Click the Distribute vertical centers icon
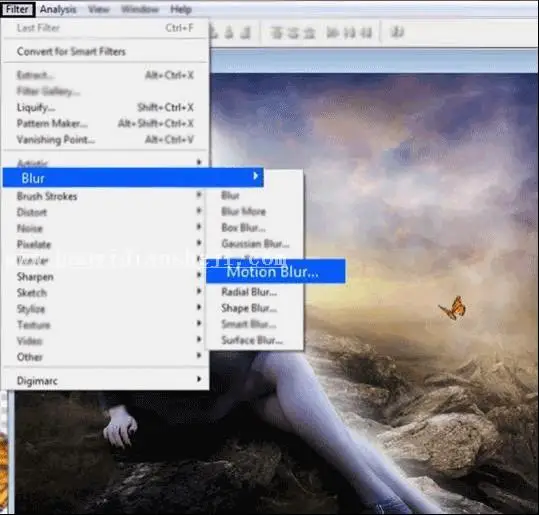This screenshot has height=515, width=539. tap(293, 33)
